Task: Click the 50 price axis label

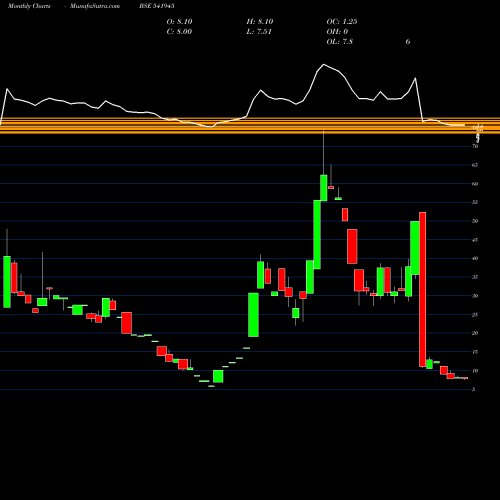Action: [x=475, y=221]
